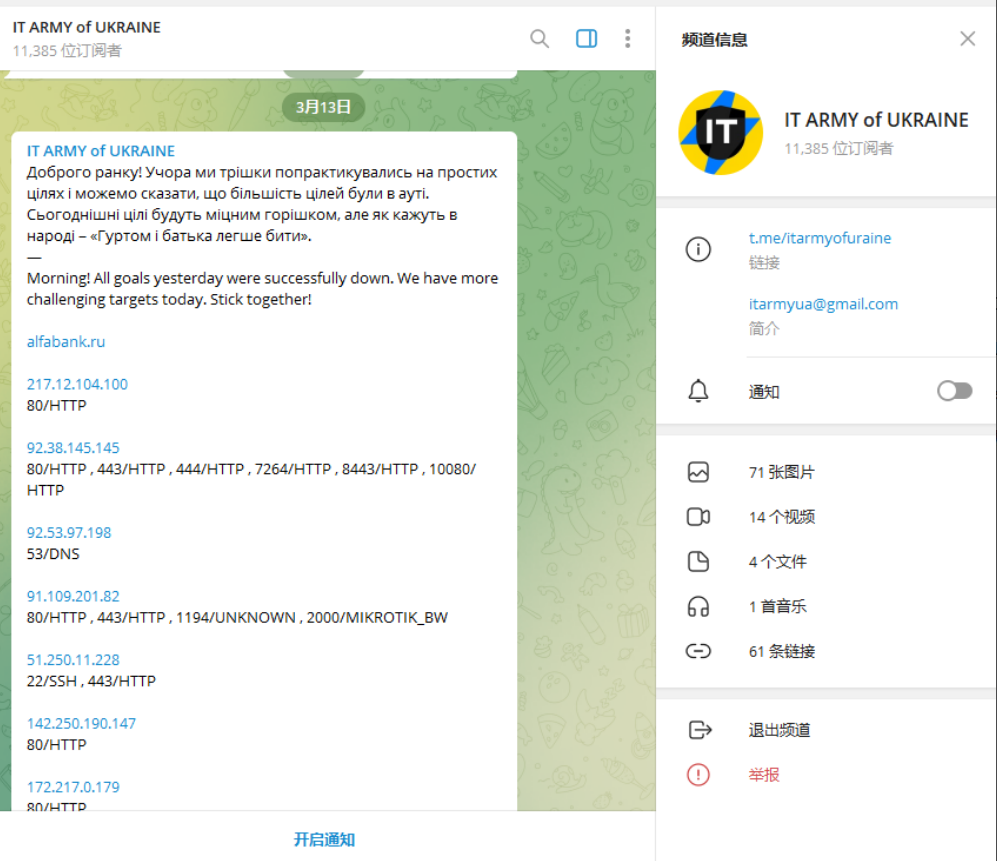997x861 pixels.
Task: Report the channel via red 举报
Action: [764, 775]
